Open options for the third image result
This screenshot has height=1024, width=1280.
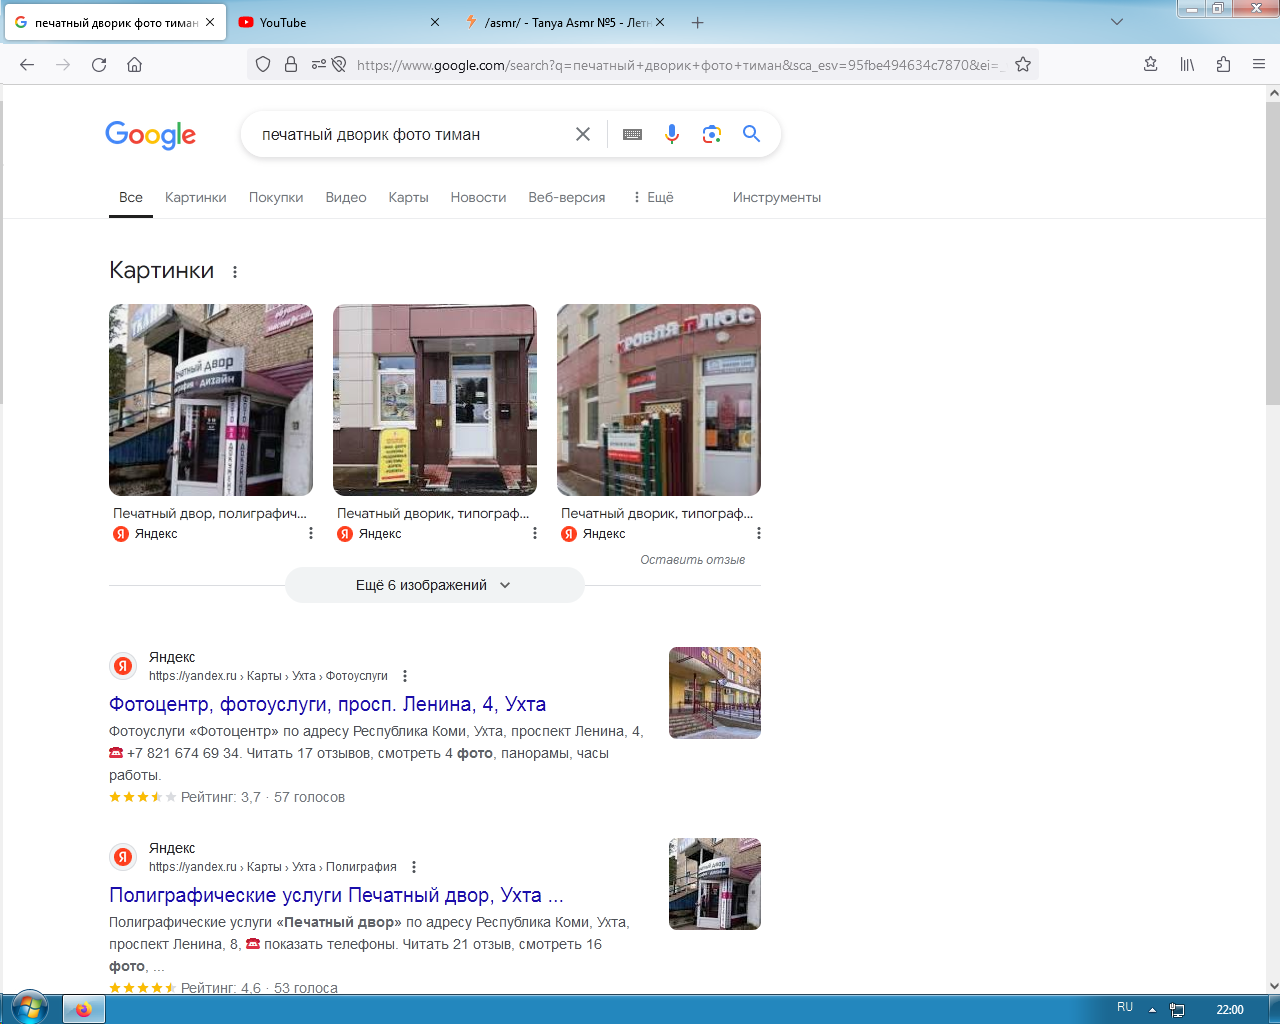click(759, 534)
